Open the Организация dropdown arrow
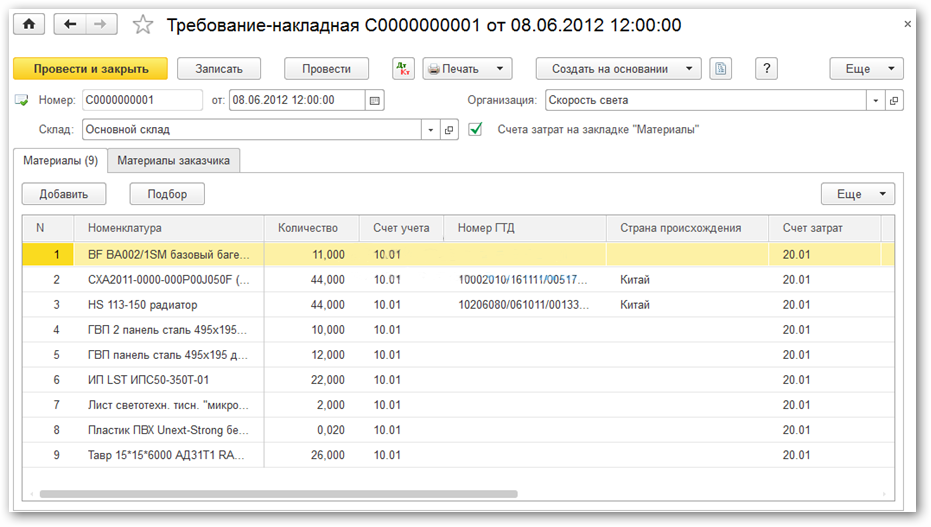Image resolution: width=931 pixels, height=527 pixels. pyautogui.click(x=876, y=100)
